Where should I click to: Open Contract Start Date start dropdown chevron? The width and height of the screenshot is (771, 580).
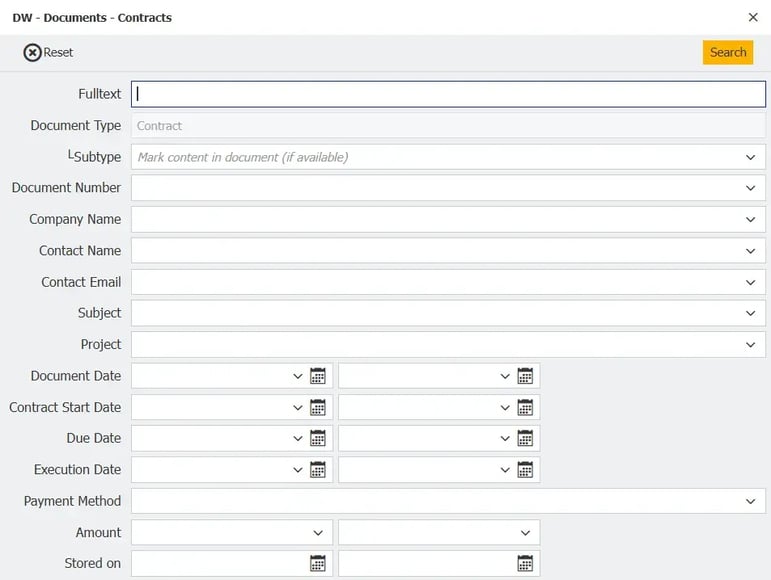[x=297, y=407]
